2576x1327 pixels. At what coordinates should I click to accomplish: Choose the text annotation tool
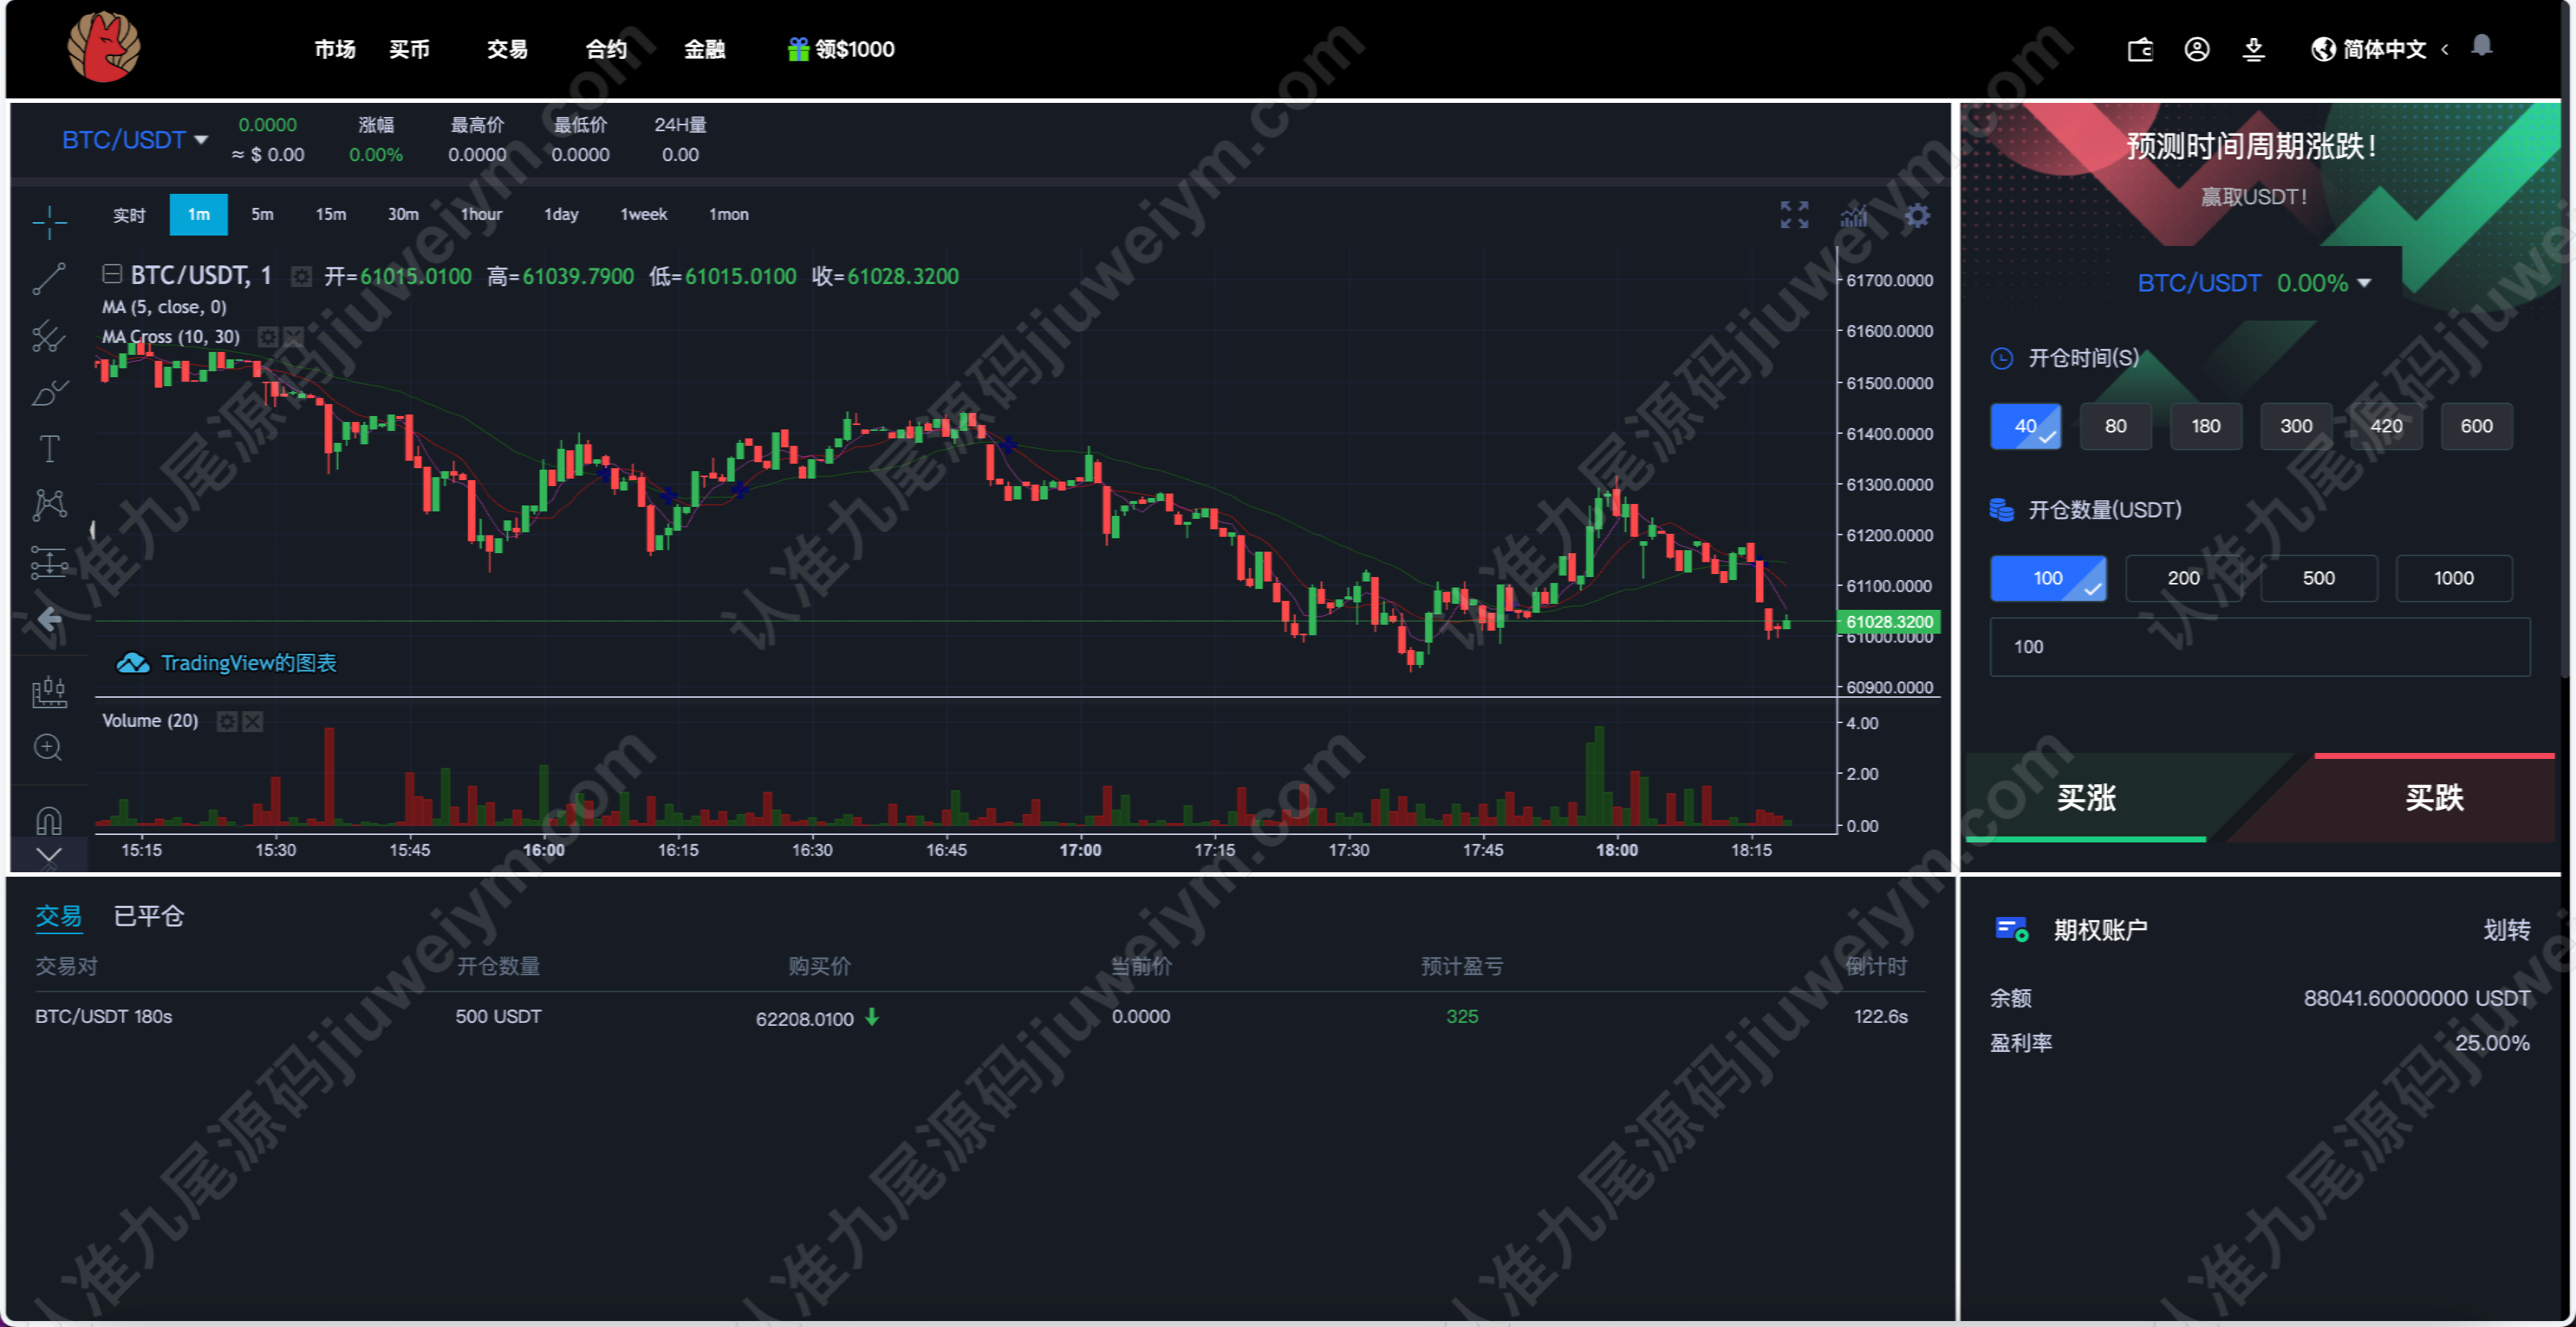coord(49,448)
